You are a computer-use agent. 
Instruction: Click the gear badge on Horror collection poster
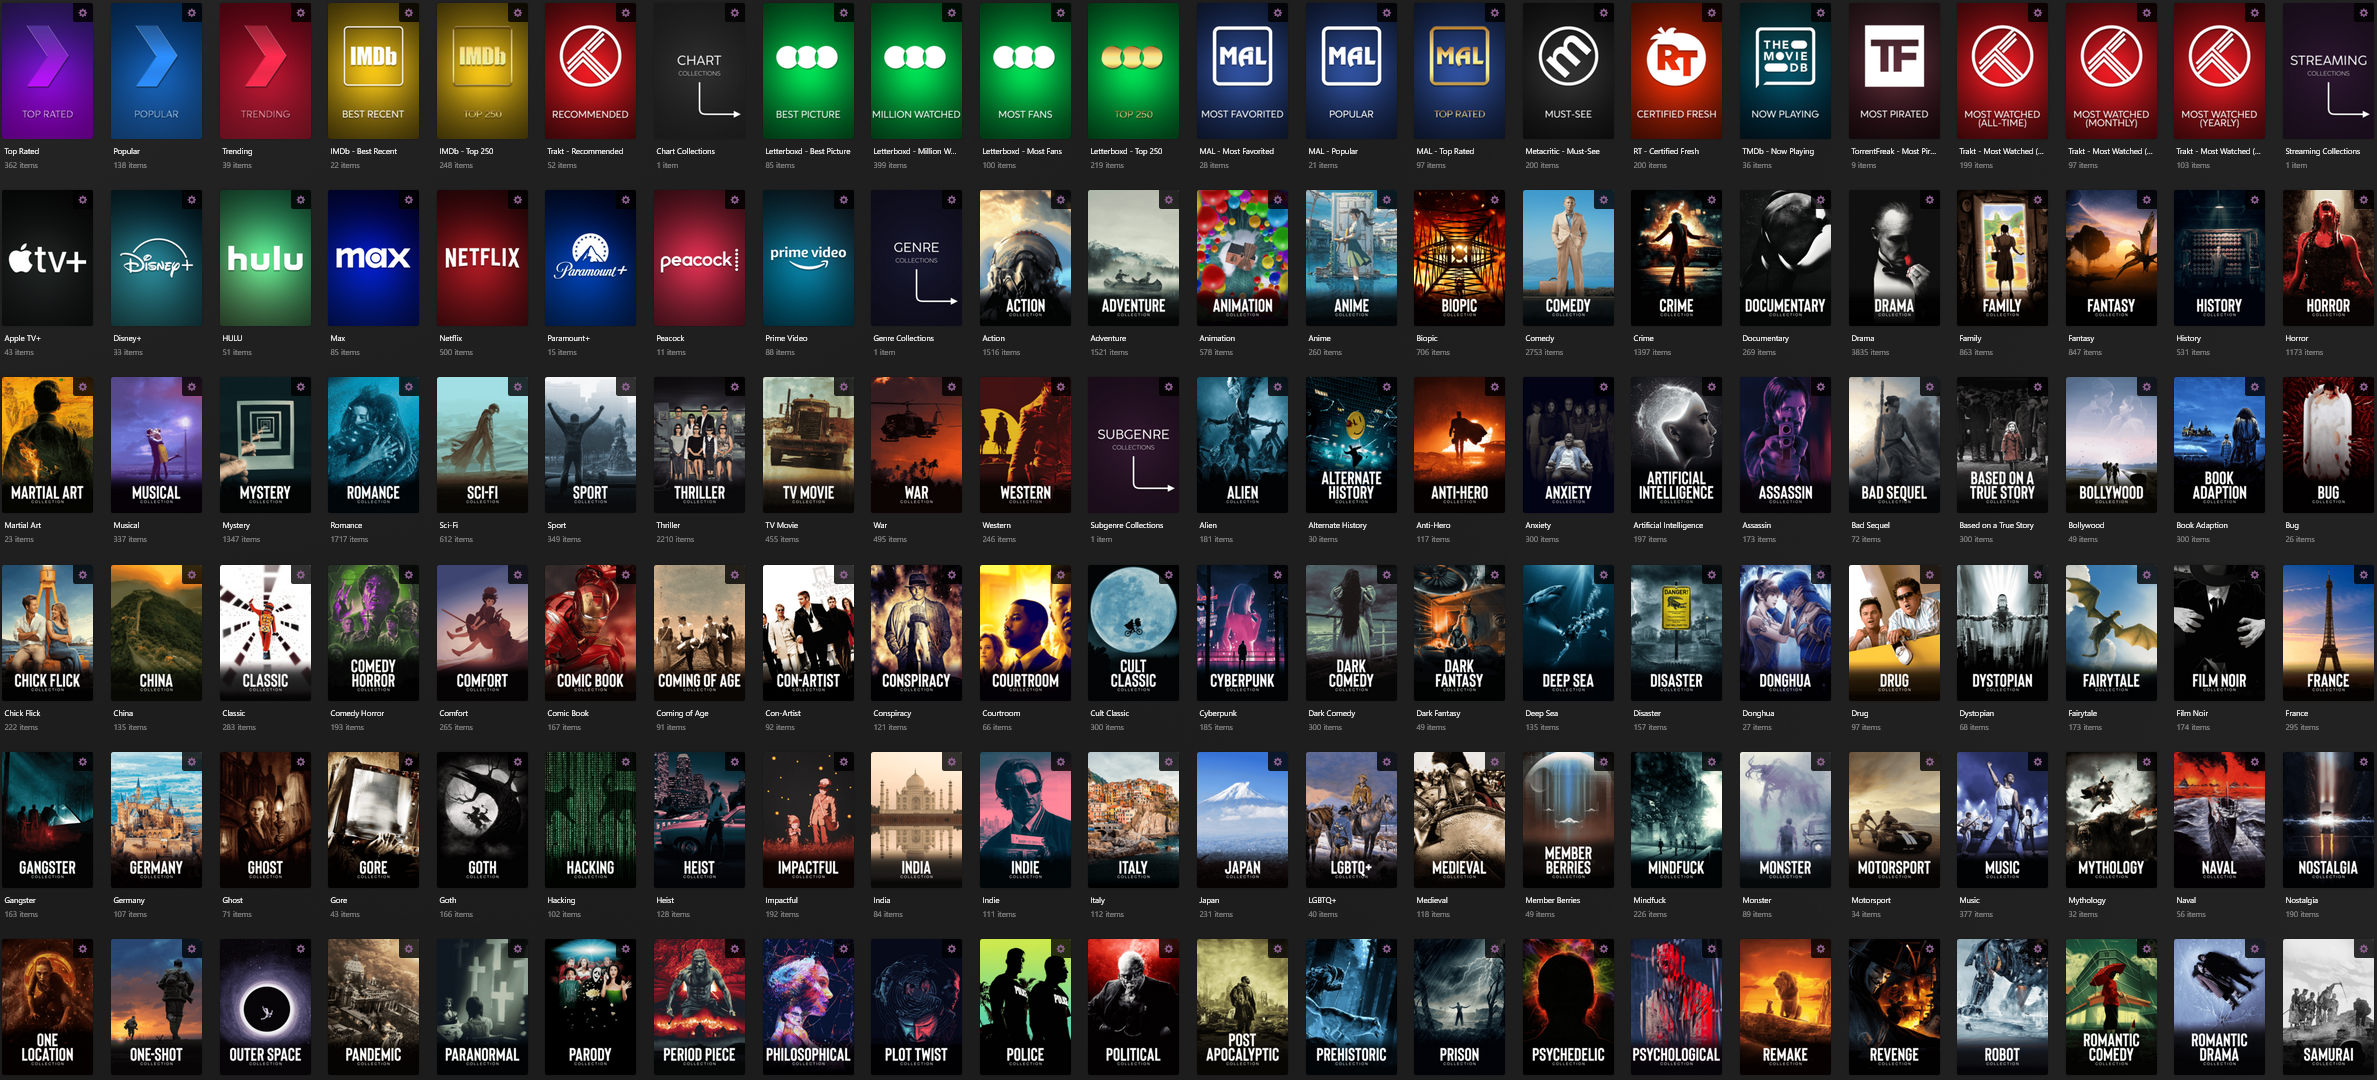click(x=2363, y=200)
